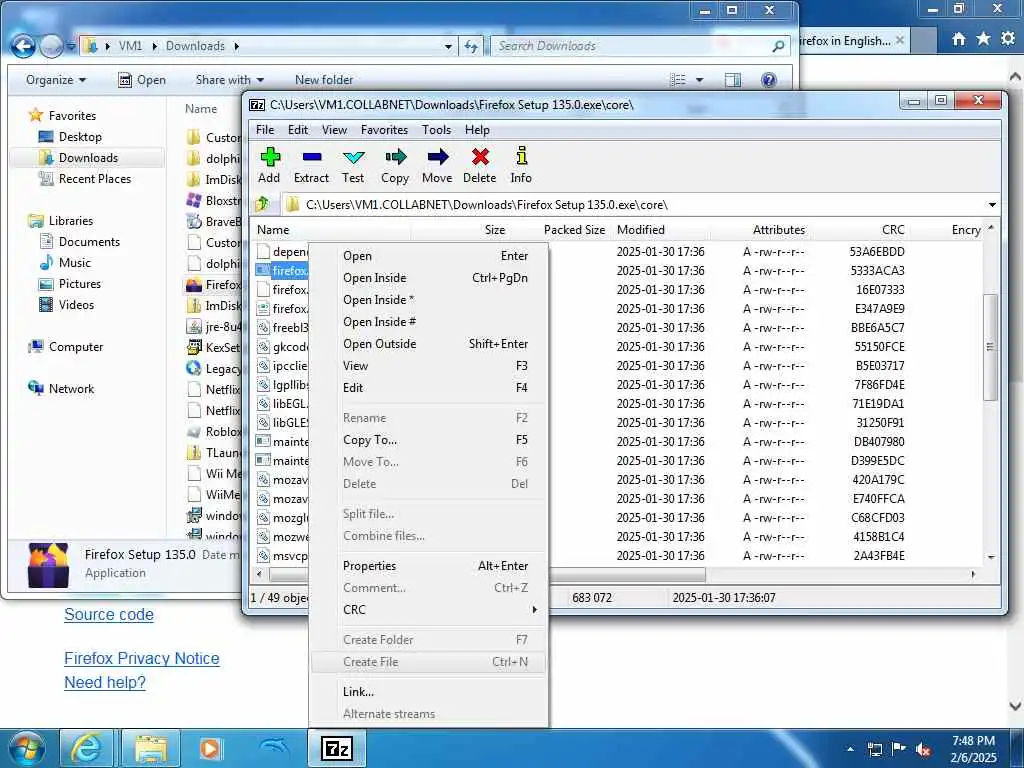The width and height of the screenshot is (1024, 768).
Task: Open the File menu in 7-Zip
Action: tap(264, 129)
